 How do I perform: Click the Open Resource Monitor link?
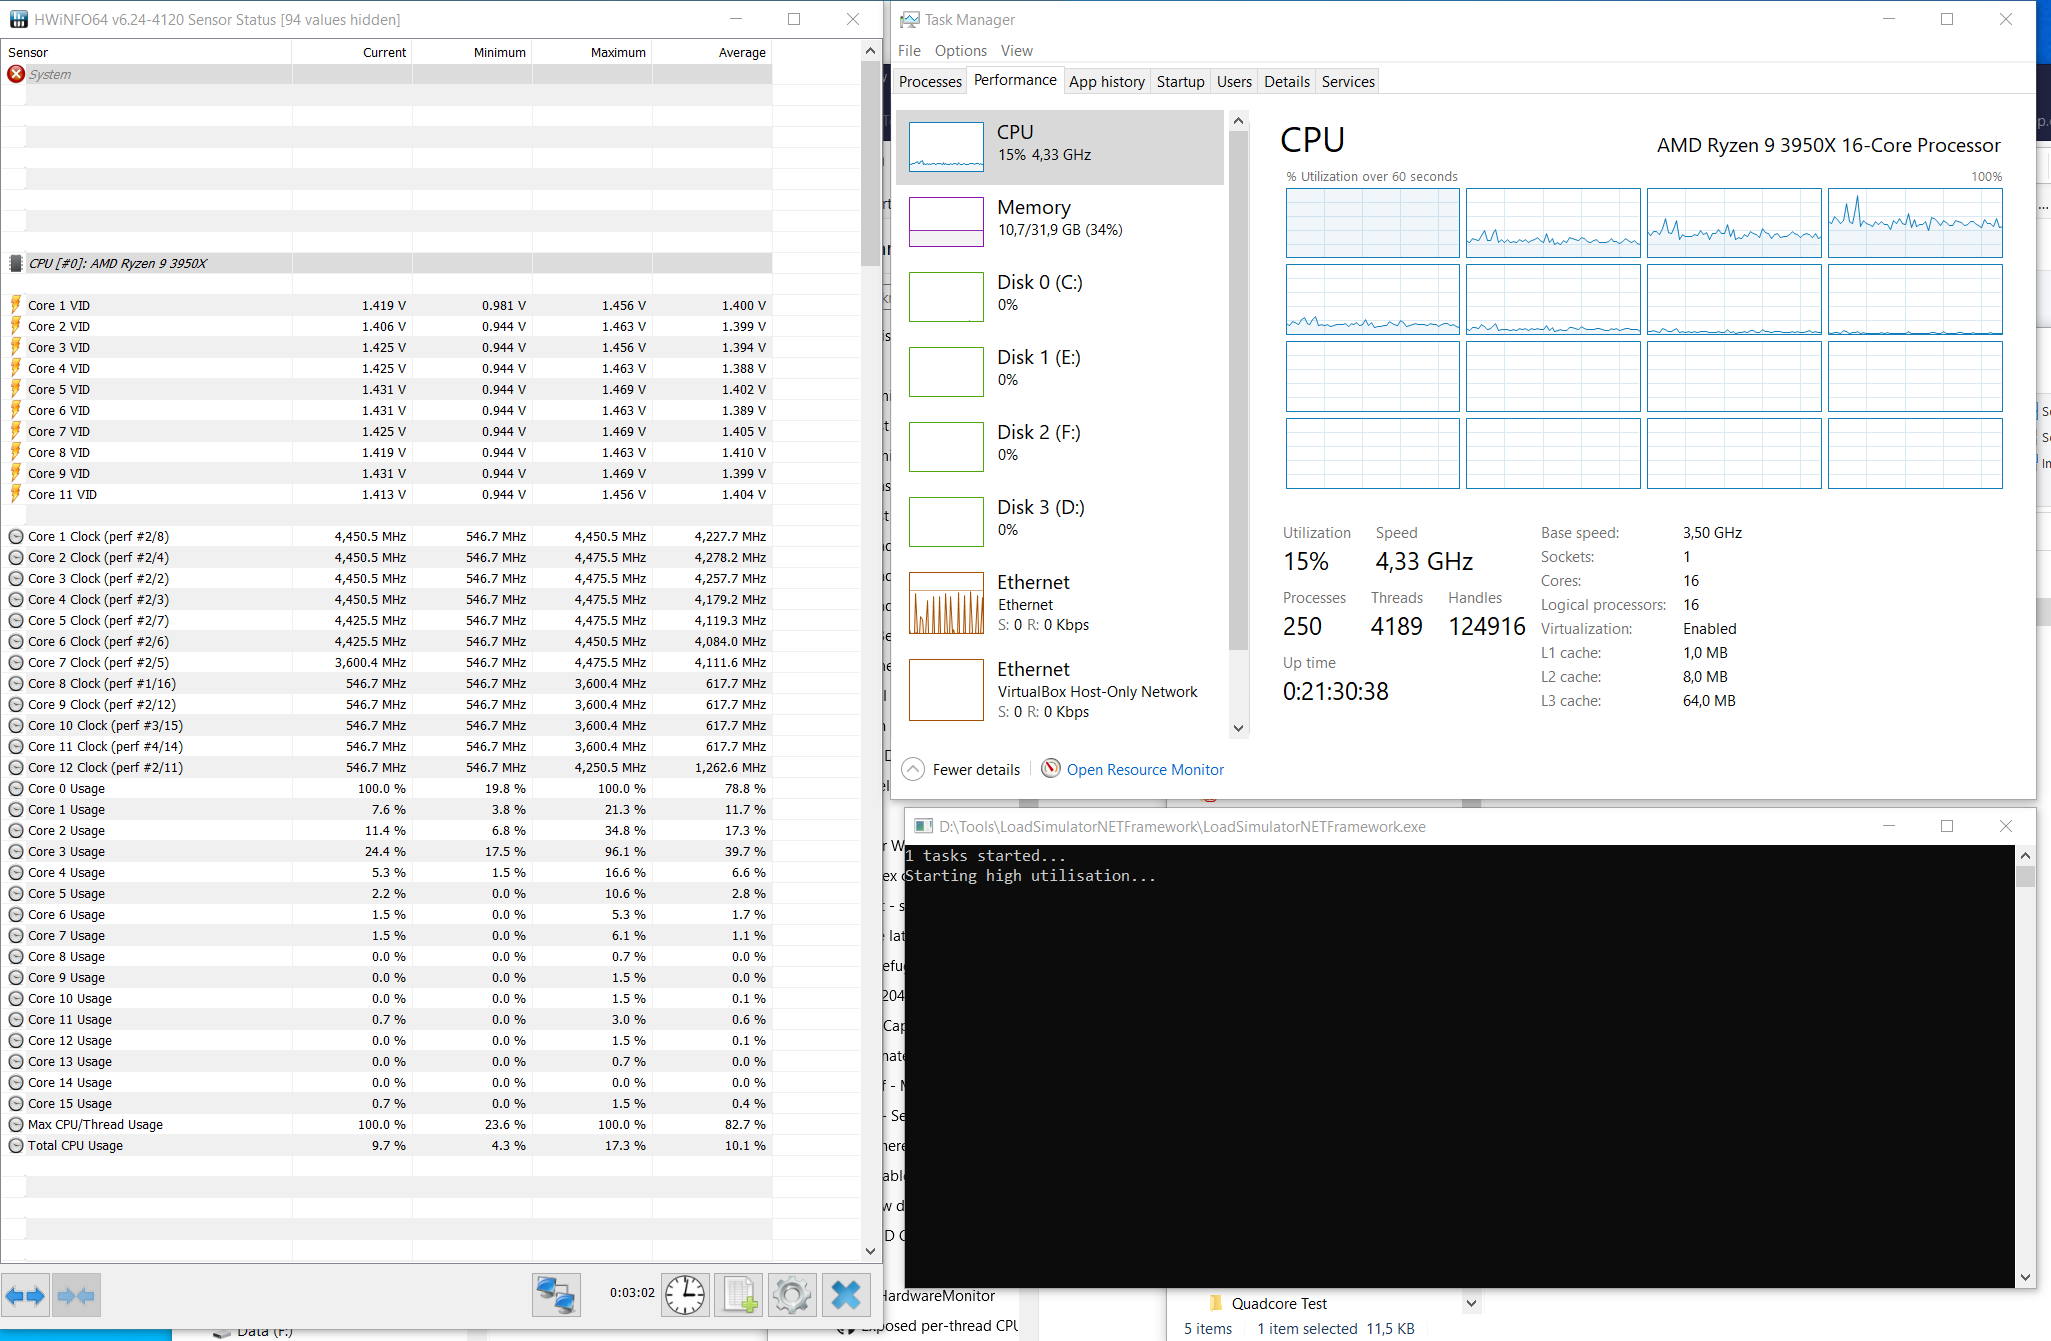pos(1145,769)
